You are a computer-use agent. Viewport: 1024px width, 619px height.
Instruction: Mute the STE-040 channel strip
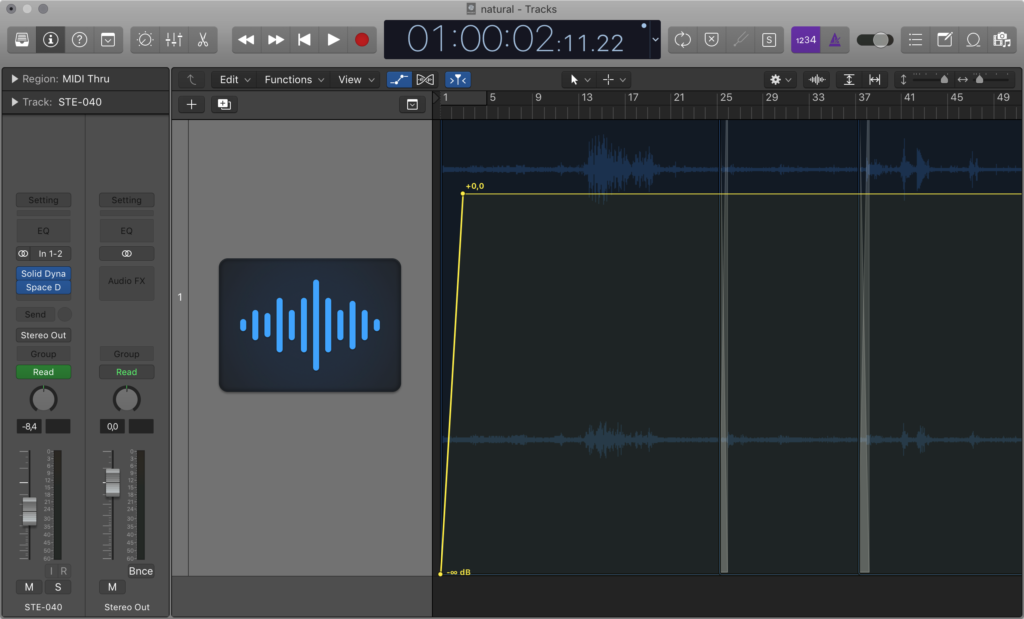tap(29, 586)
